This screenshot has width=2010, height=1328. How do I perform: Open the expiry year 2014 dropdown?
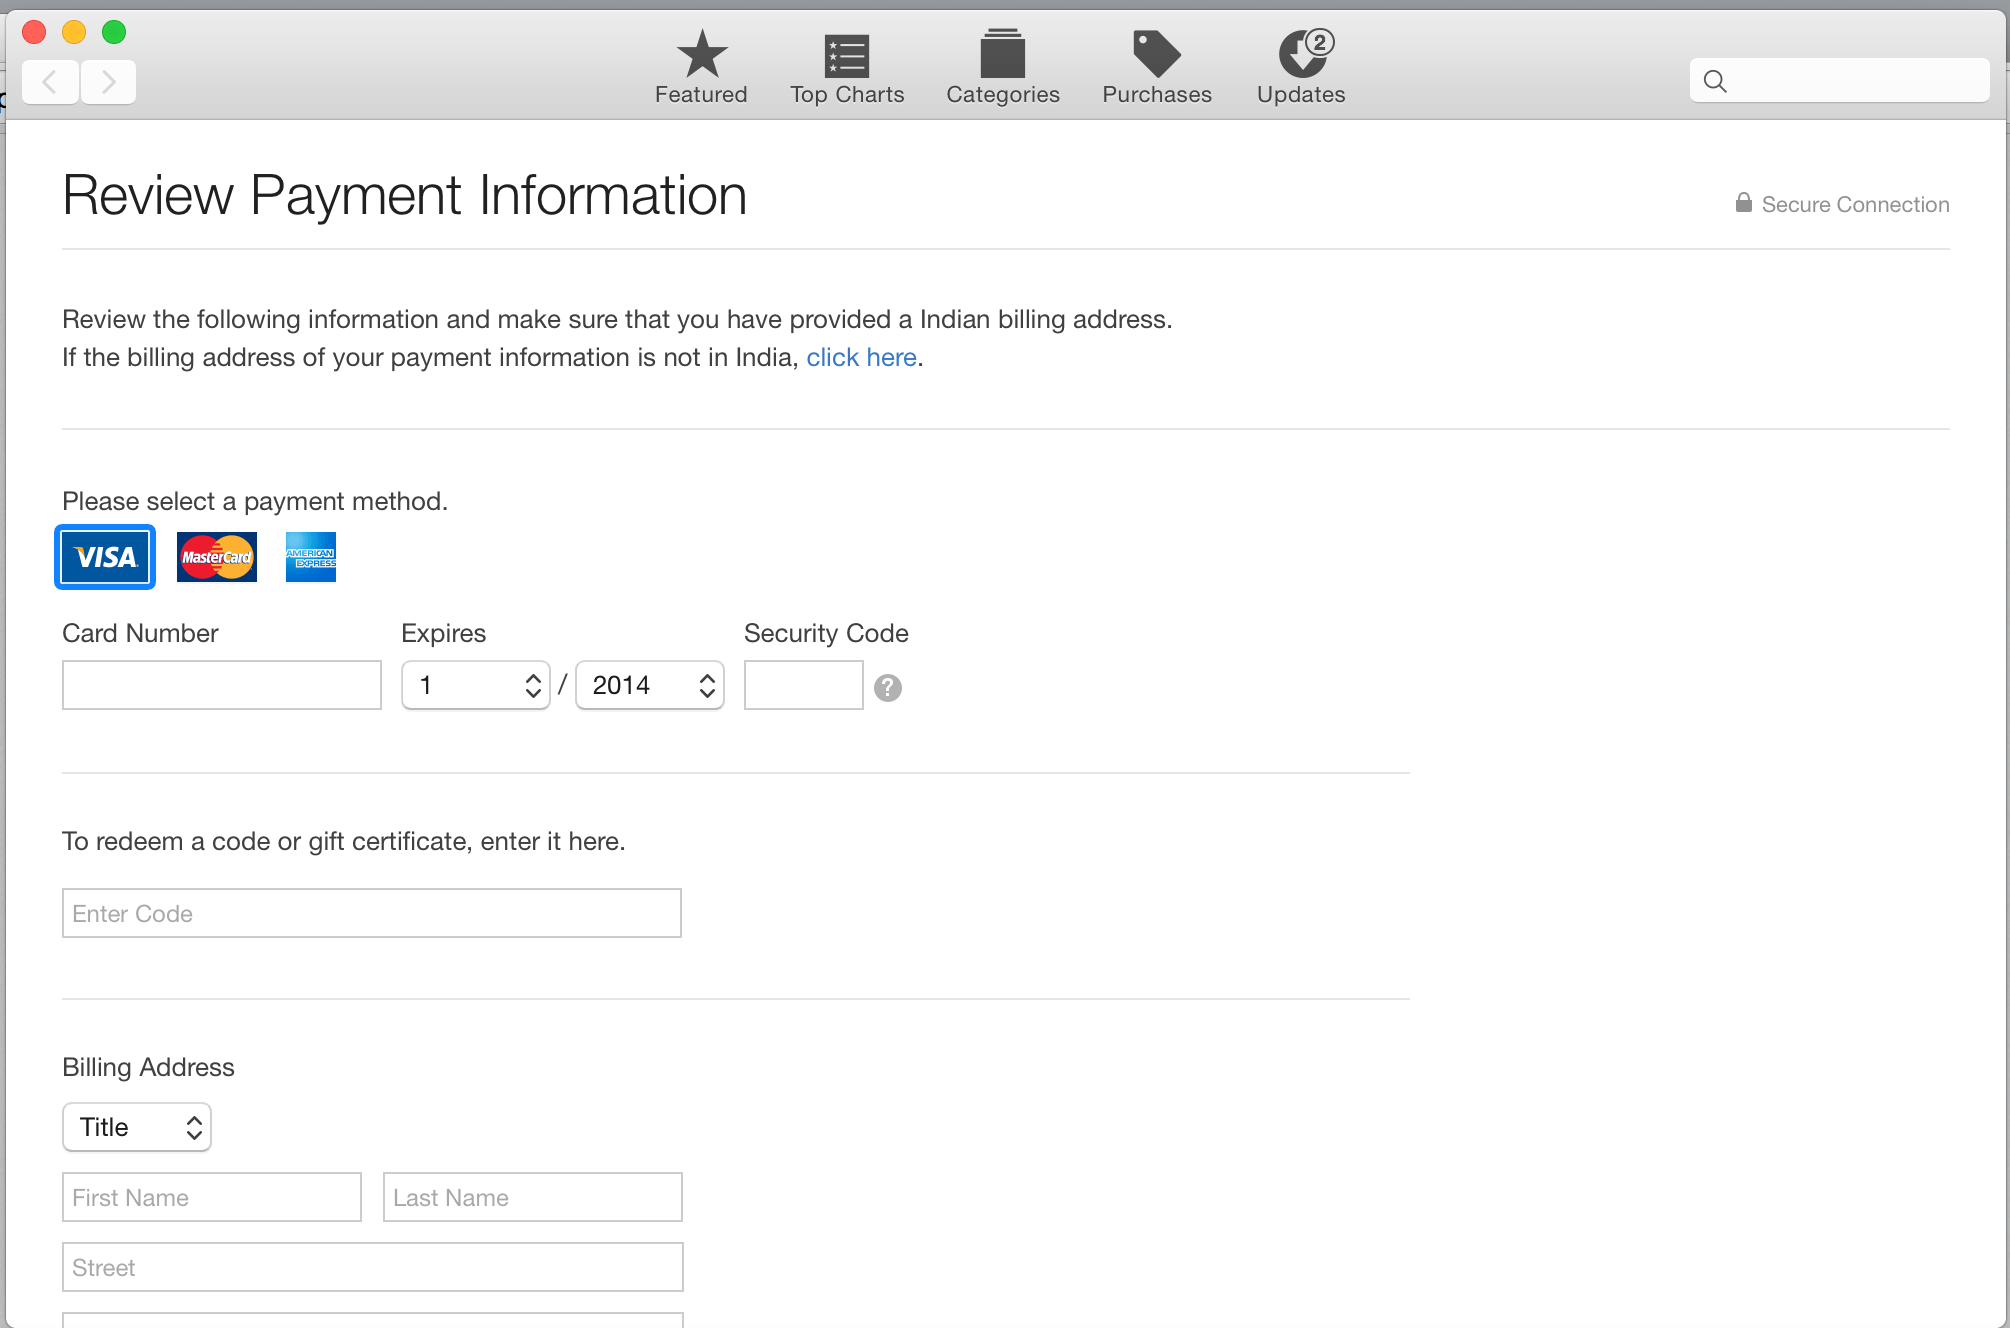pos(650,686)
